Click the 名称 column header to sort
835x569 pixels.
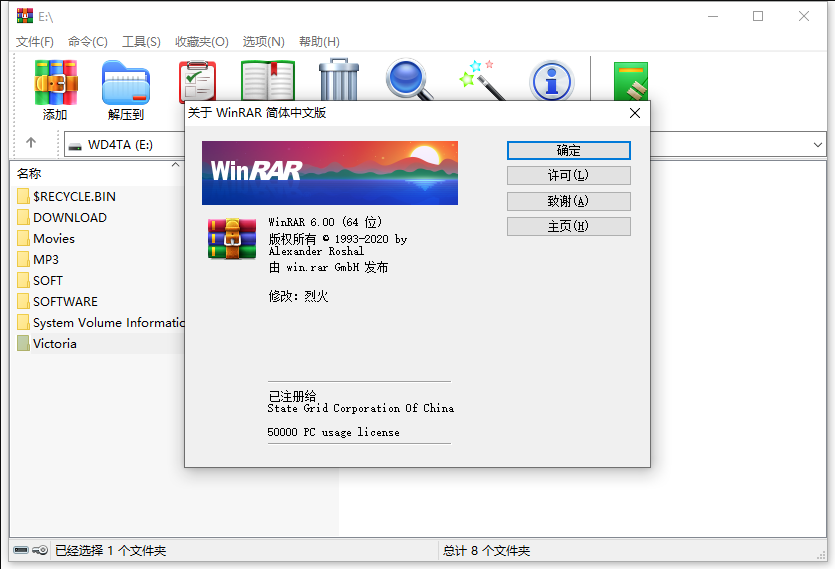pos(30,173)
